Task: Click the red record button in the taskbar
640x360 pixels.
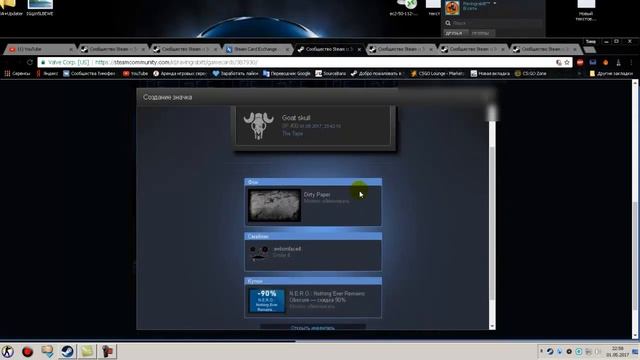Action: point(27,351)
